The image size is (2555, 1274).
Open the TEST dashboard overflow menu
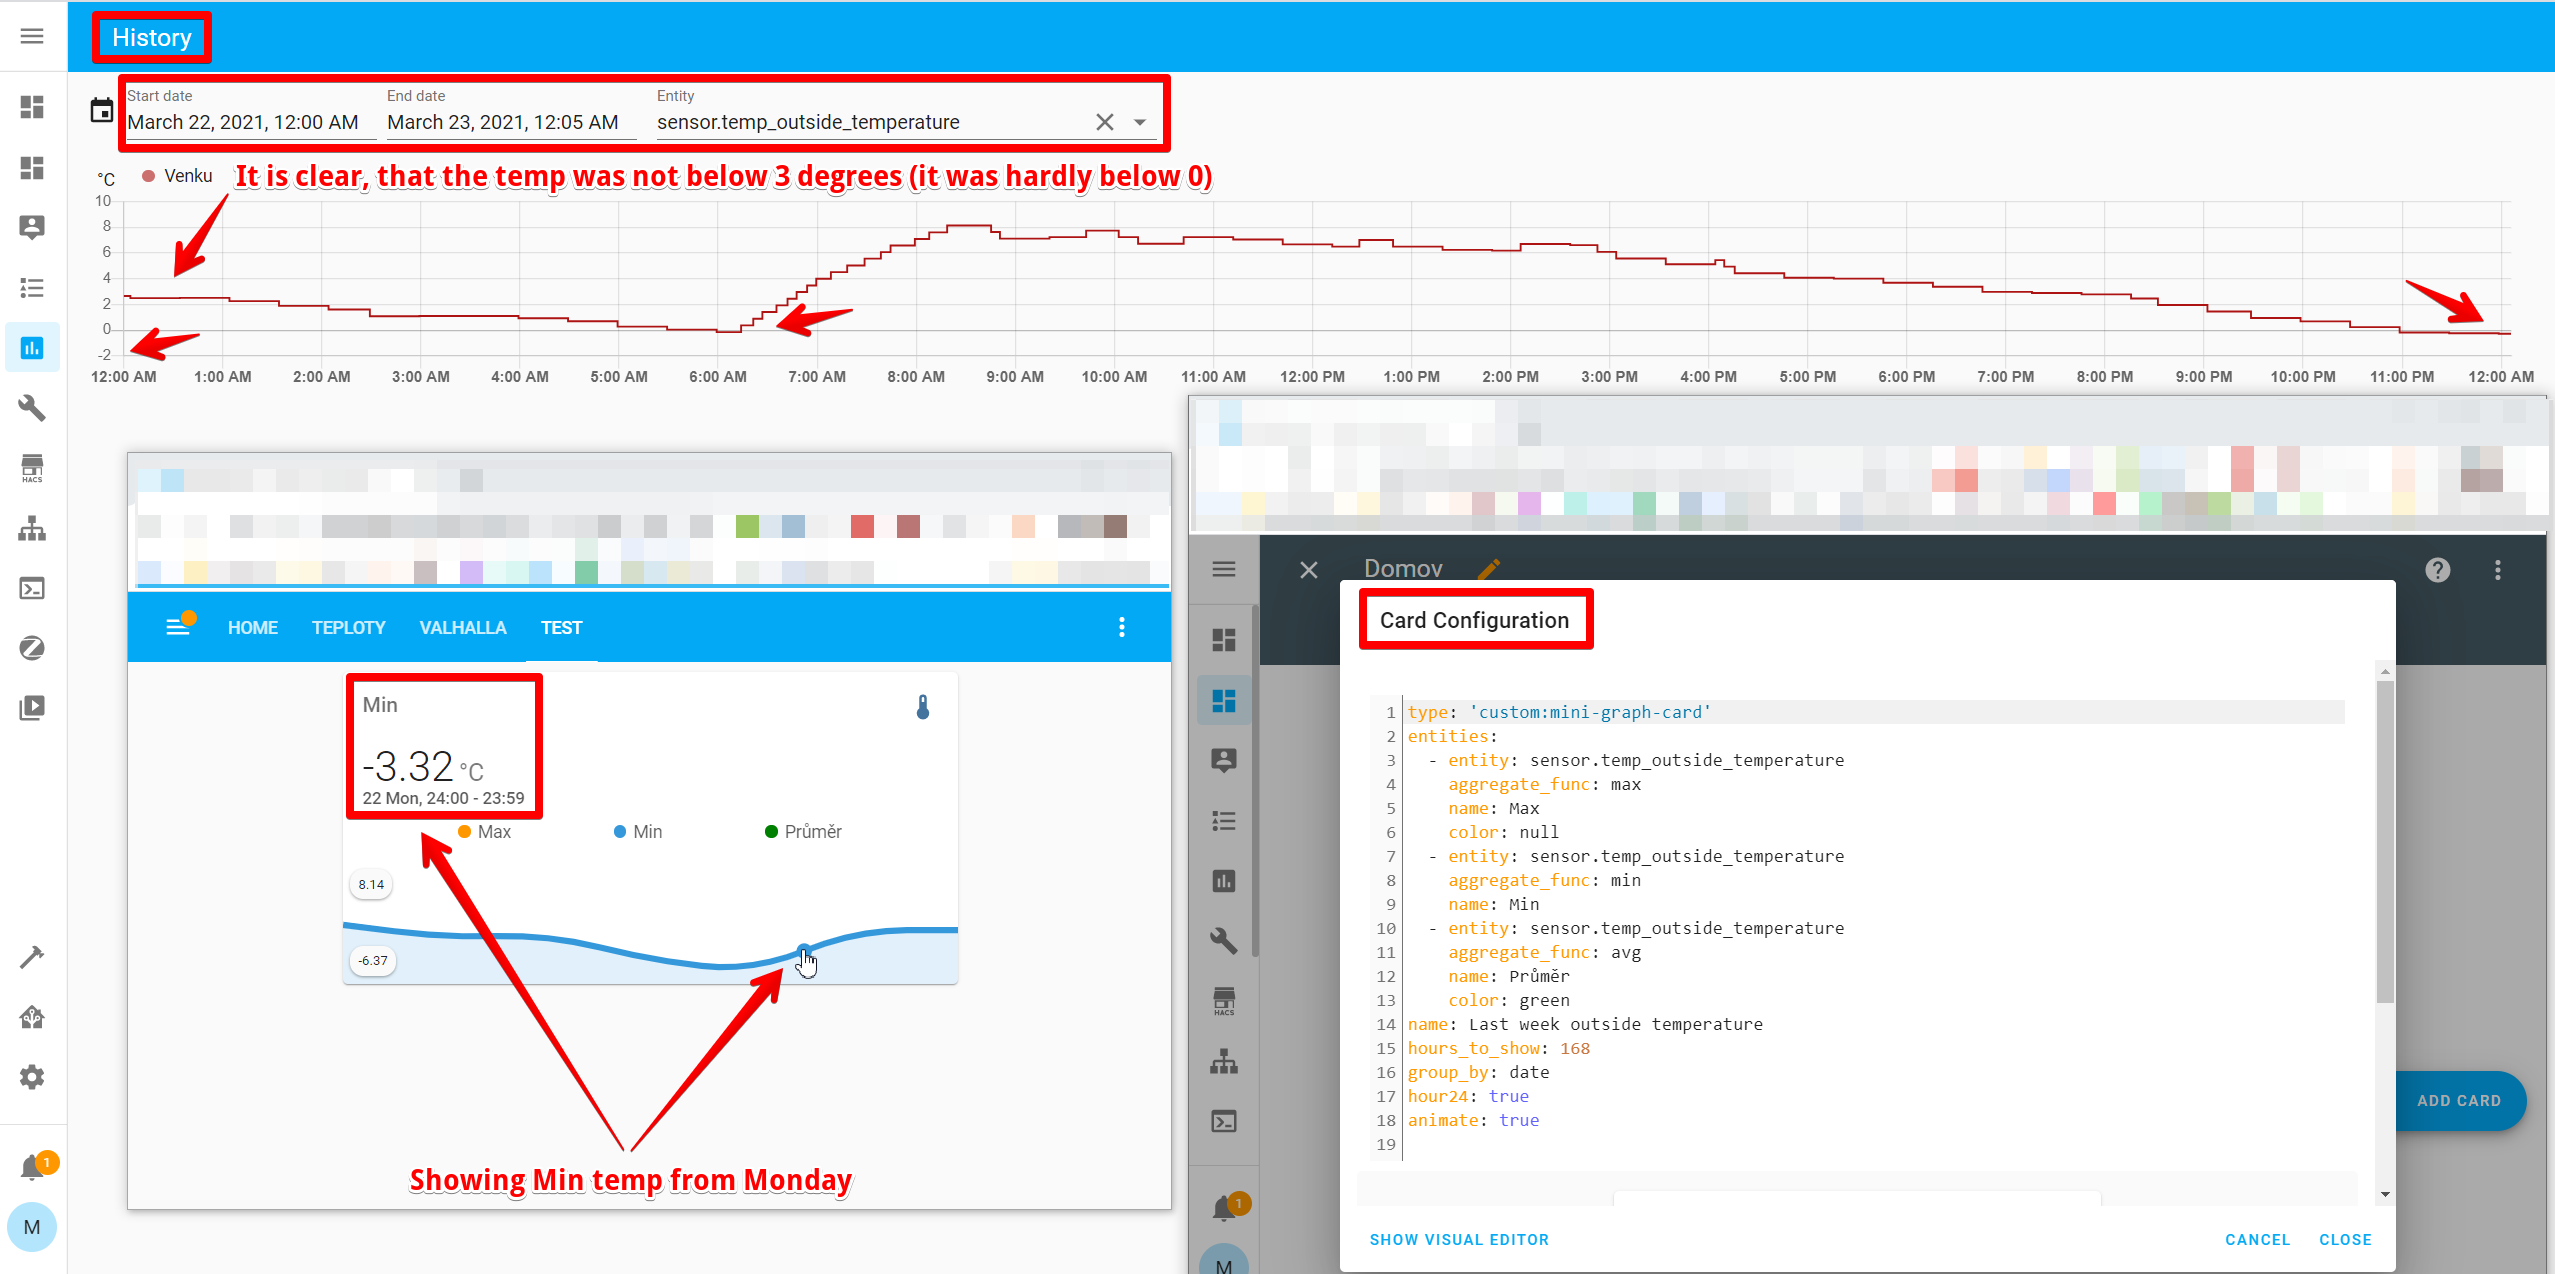point(1122,627)
